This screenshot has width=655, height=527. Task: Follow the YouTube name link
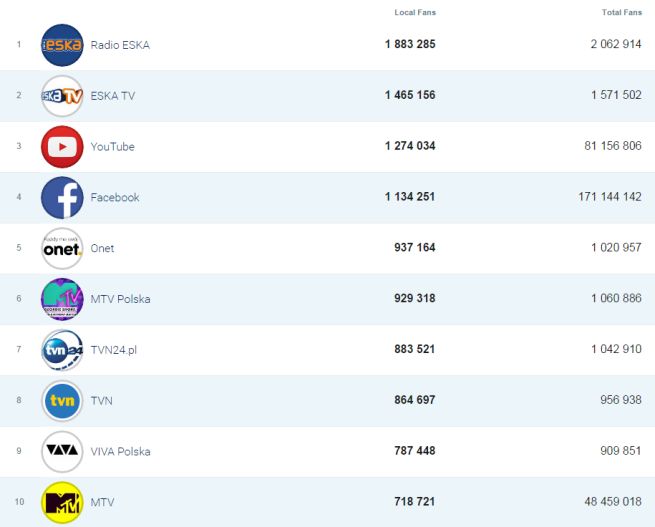(x=112, y=147)
